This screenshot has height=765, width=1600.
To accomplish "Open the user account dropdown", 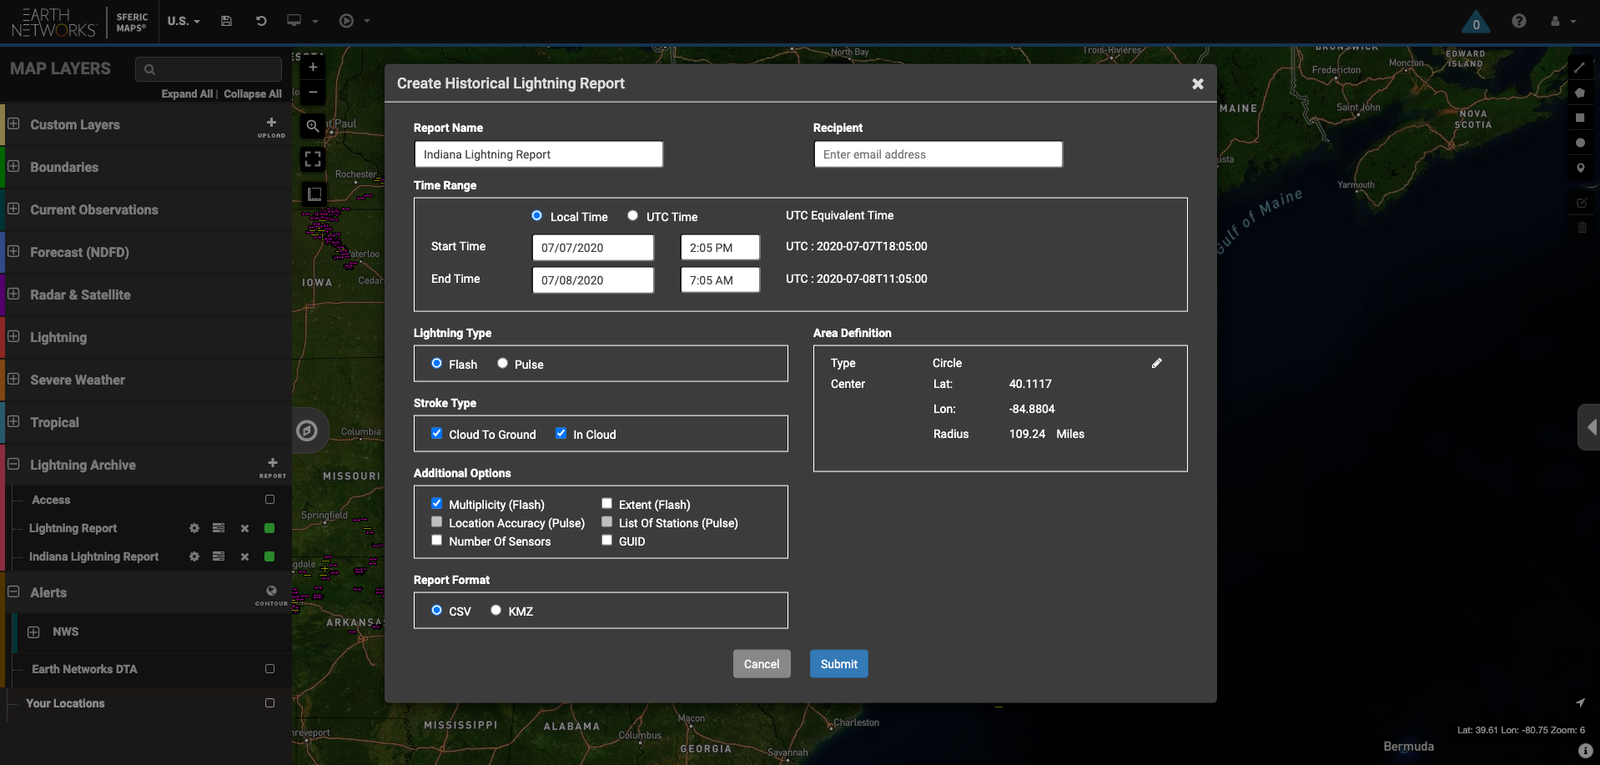I will coord(1563,21).
